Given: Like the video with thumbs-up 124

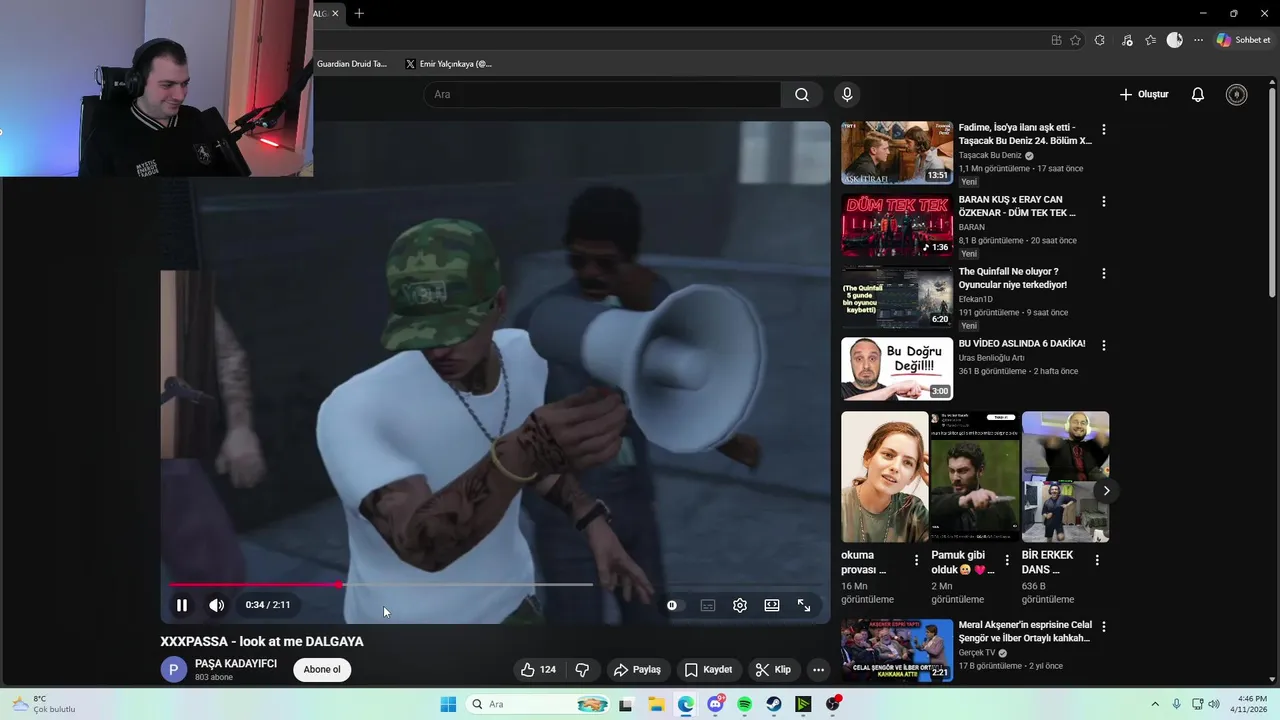Looking at the screenshot, I should (538, 670).
